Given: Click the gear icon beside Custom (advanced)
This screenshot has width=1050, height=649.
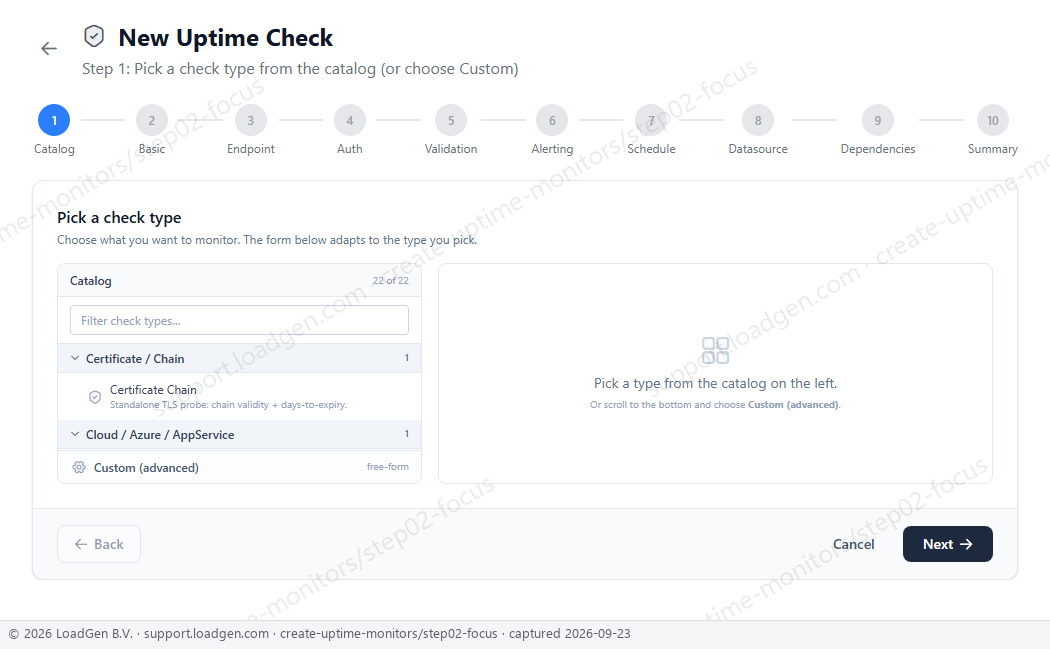Looking at the screenshot, I should 79,467.
